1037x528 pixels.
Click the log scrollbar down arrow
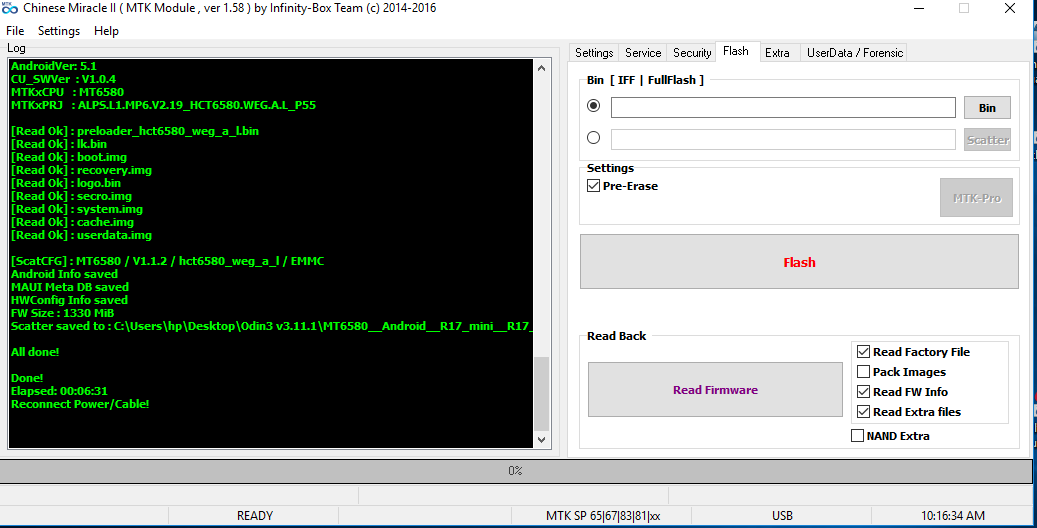[x=542, y=439]
